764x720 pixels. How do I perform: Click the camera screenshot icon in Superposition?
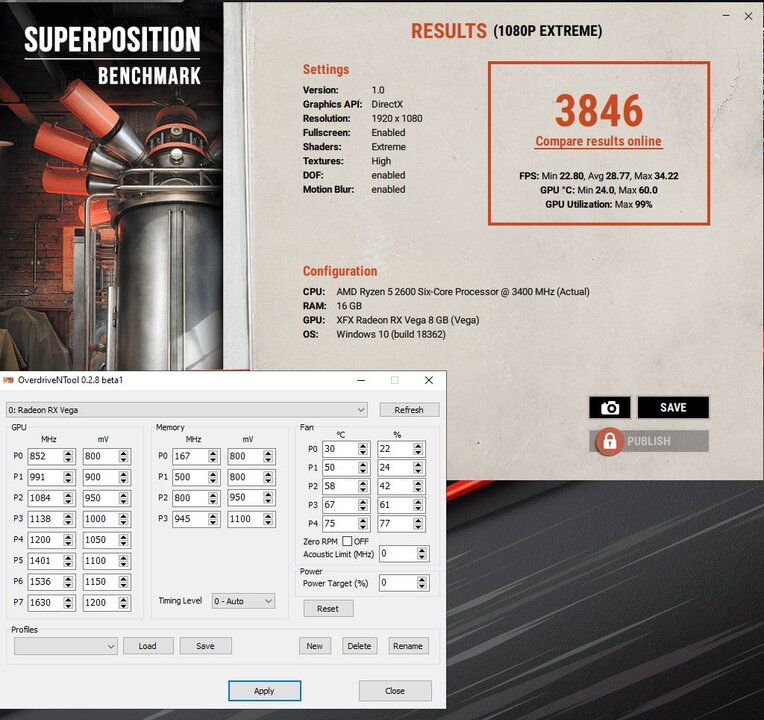pyautogui.click(x=609, y=407)
